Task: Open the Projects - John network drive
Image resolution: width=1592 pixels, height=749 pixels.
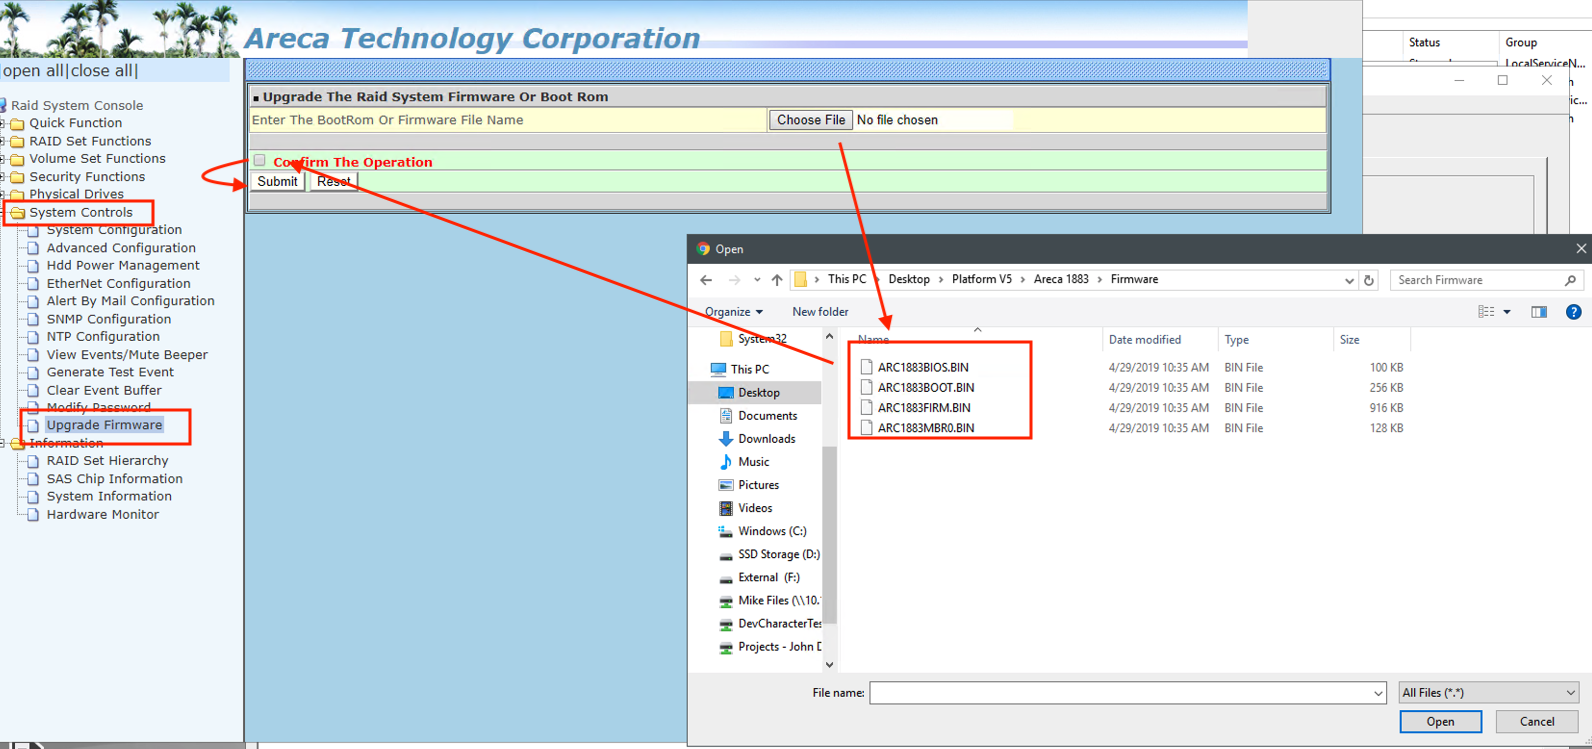Action: pyautogui.click(x=779, y=647)
